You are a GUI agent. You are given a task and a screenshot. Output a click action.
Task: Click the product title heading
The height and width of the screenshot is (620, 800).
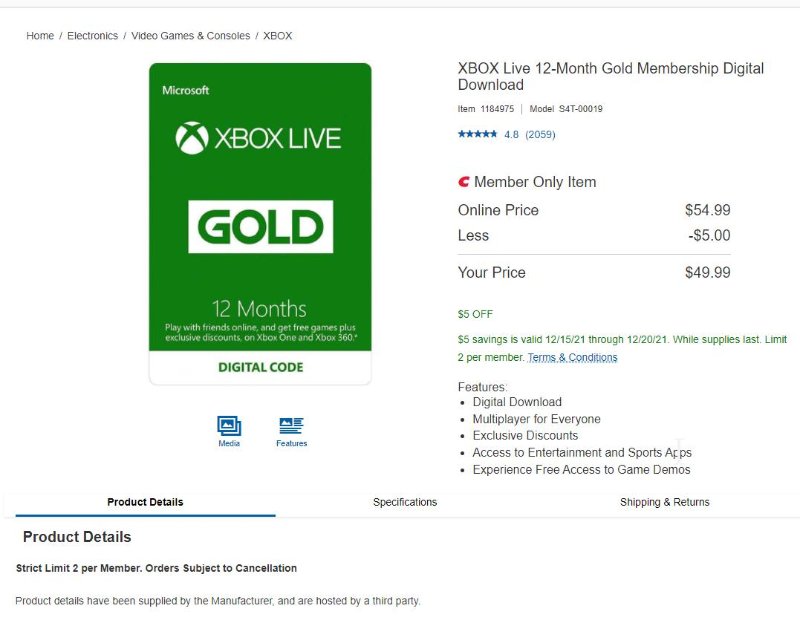(x=611, y=77)
